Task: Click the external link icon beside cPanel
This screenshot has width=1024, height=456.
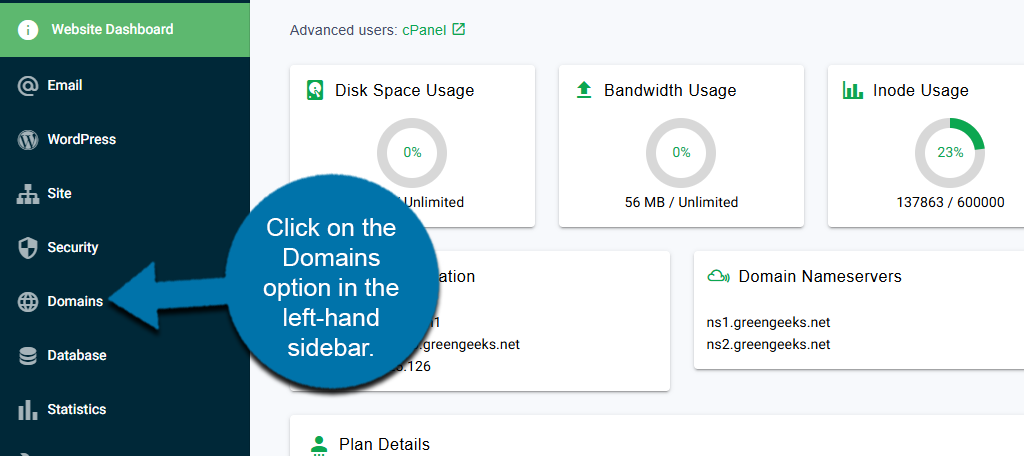Action: pyautogui.click(x=459, y=29)
